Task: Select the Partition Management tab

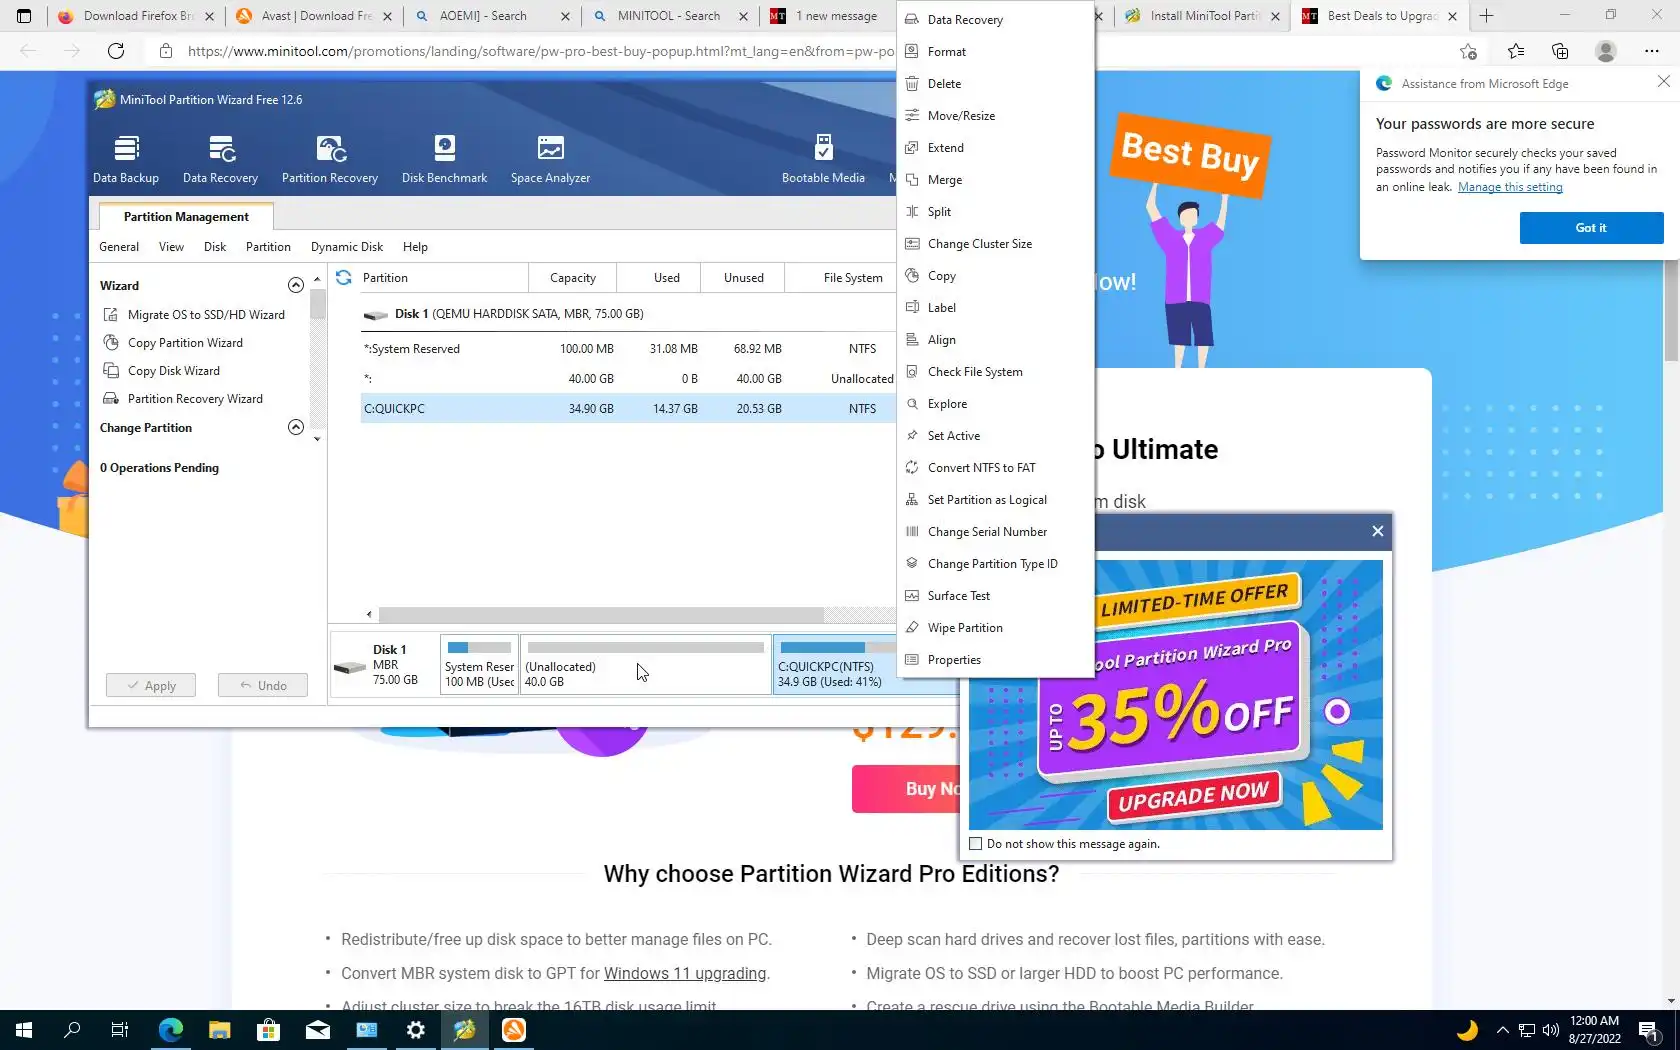Action: (186, 217)
